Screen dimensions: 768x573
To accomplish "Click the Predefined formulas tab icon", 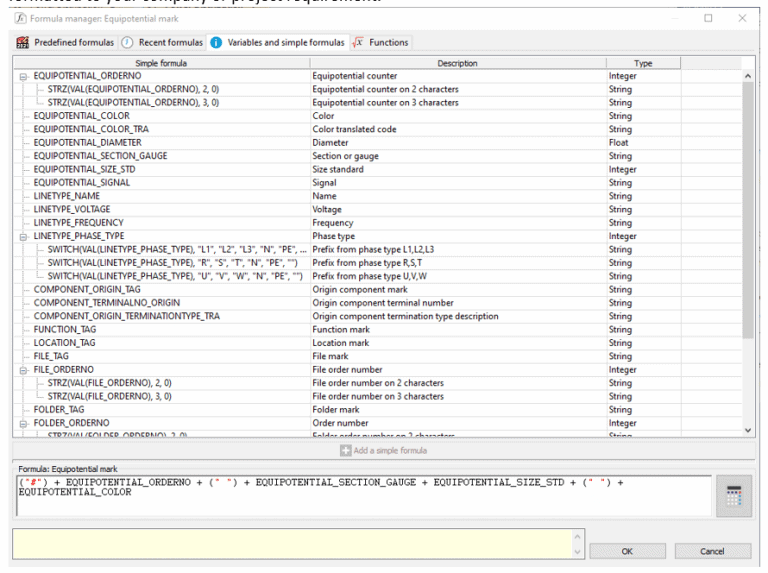I will pos(23,43).
